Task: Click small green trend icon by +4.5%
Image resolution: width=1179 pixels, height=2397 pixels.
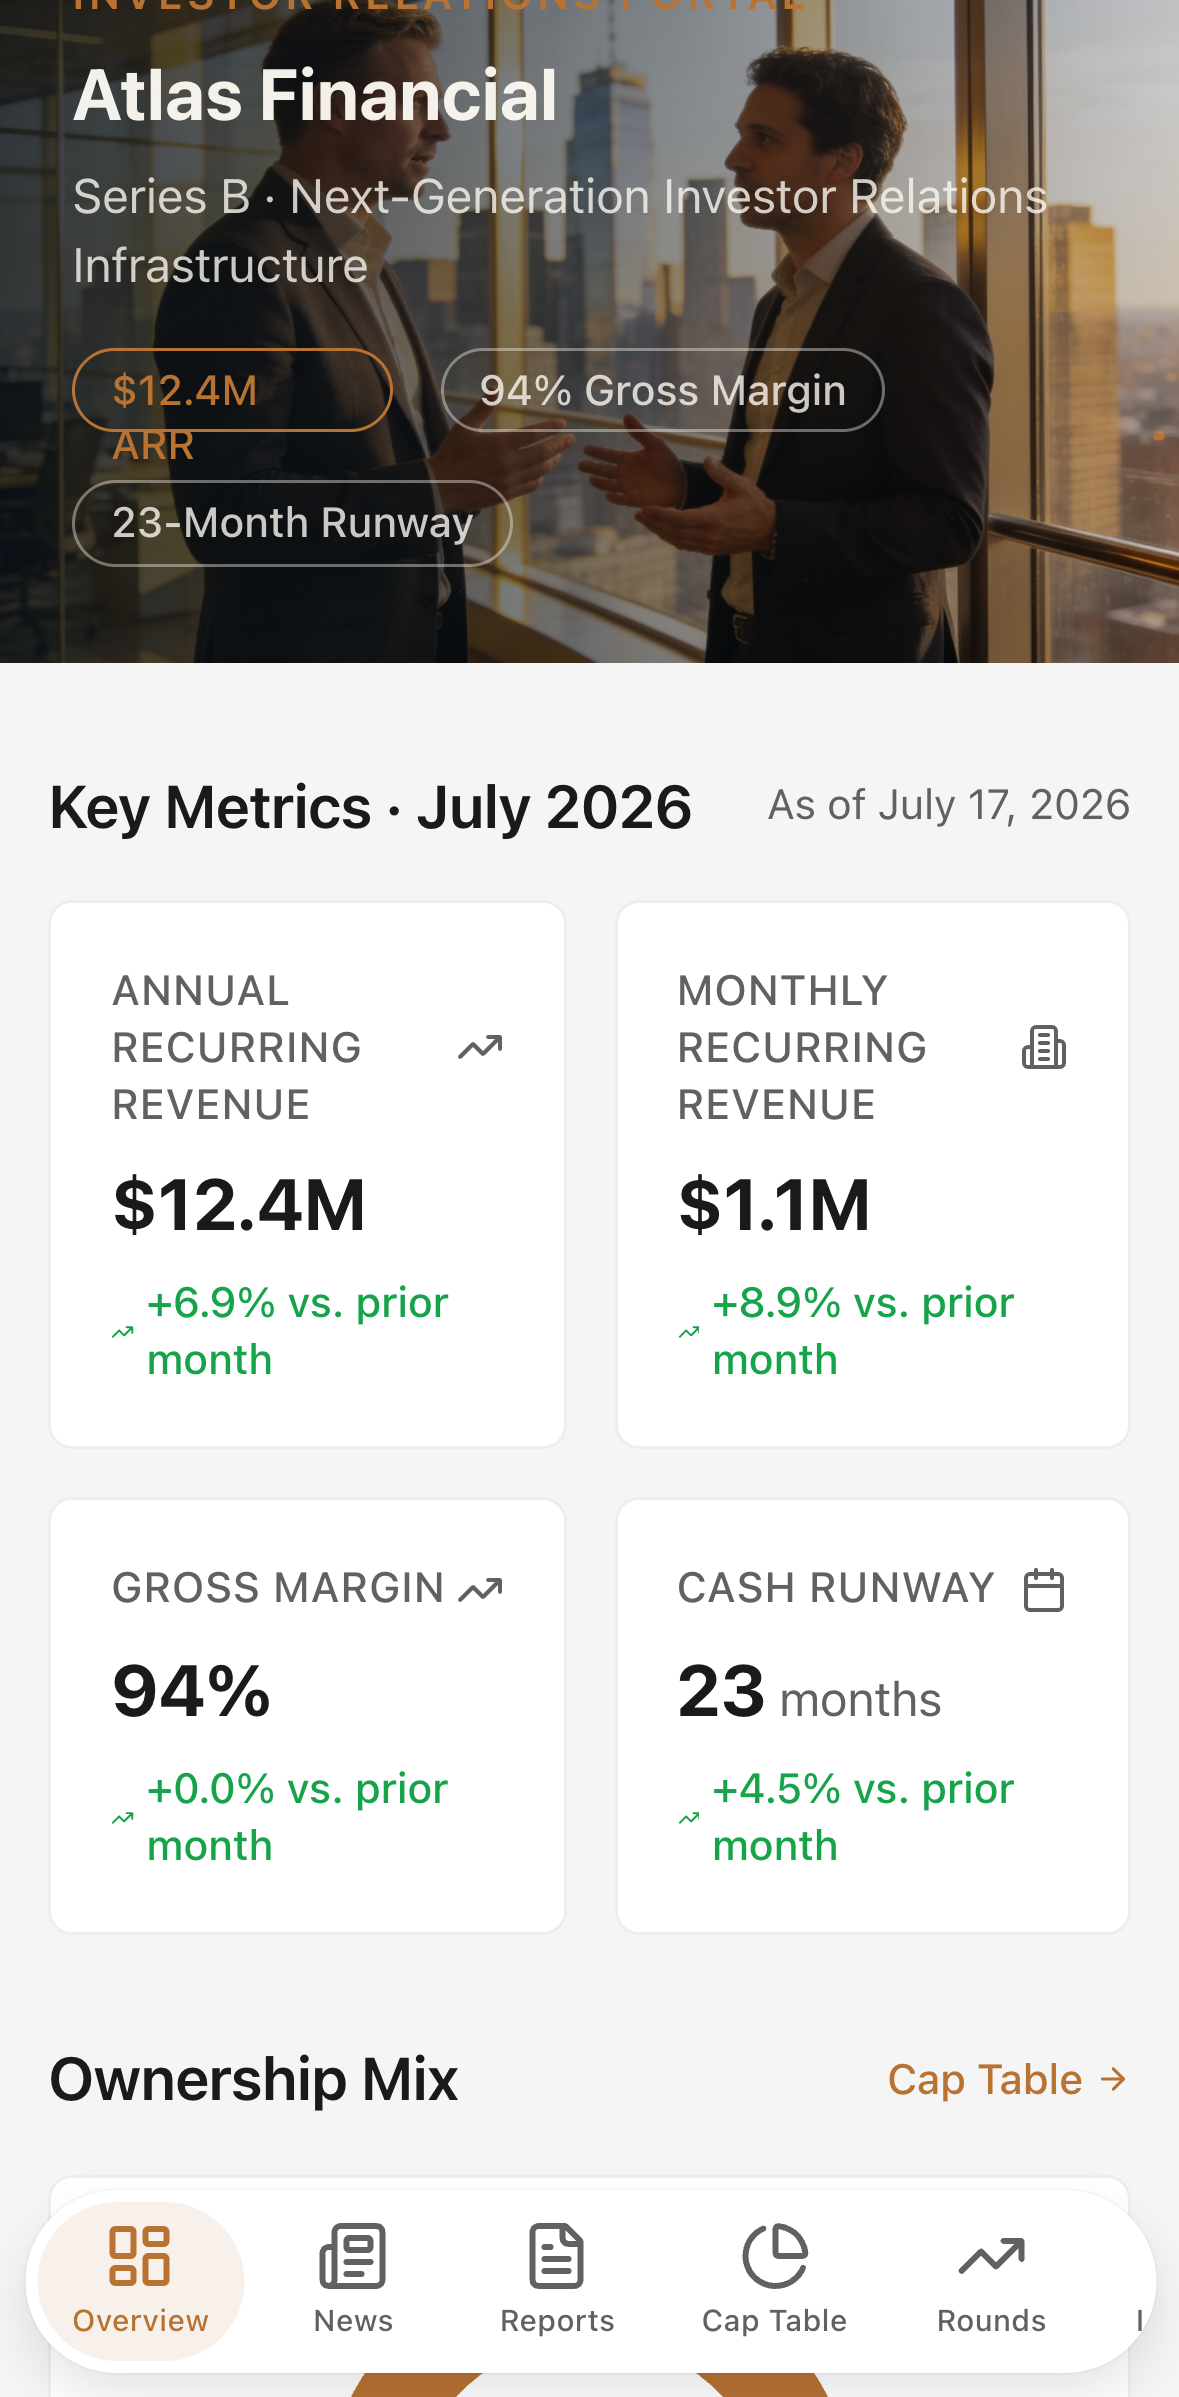Action: point(689,1818)
